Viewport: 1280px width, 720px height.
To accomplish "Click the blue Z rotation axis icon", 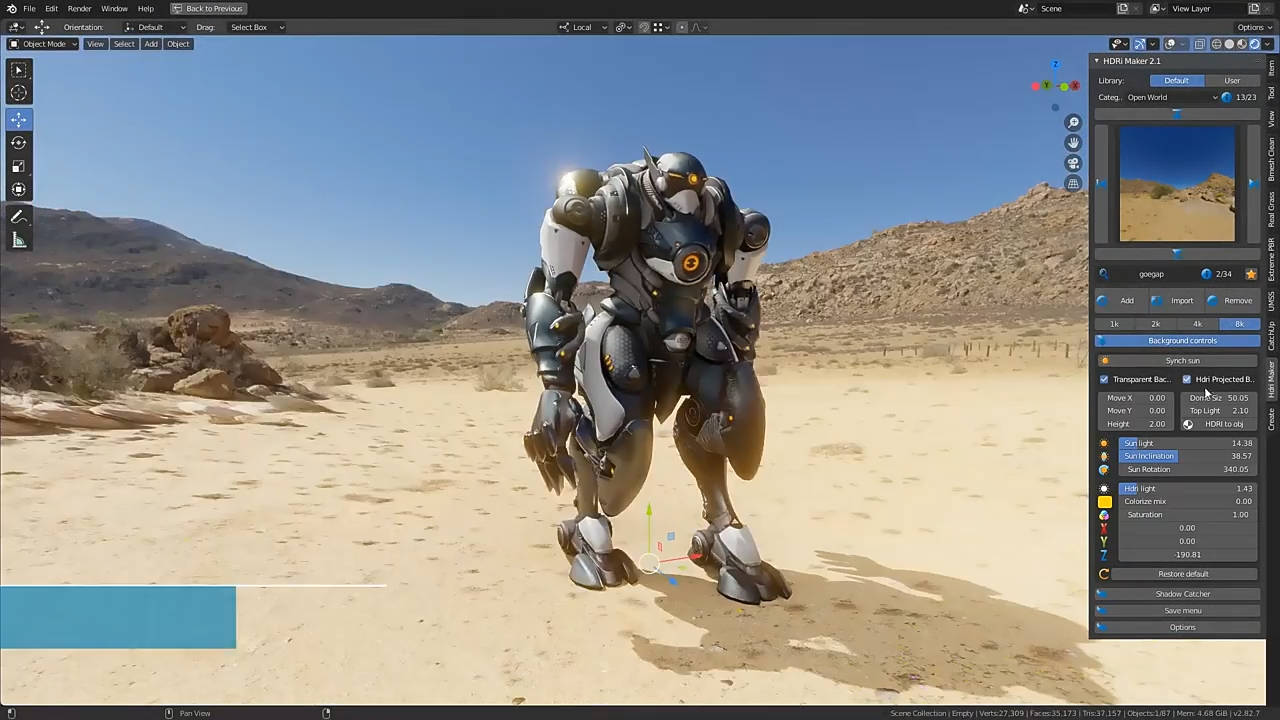I will click(x=1104, y=555).
